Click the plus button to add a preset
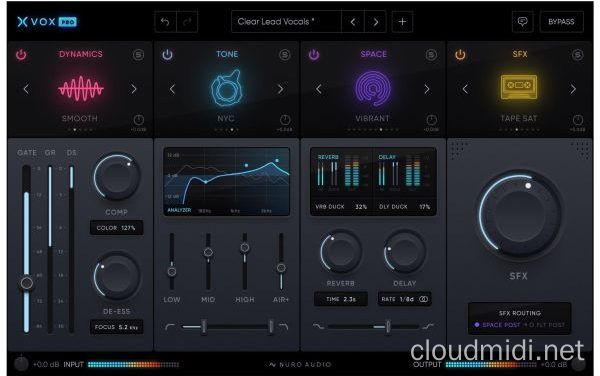Screen dimensions: 600x376 pos(402,22)
